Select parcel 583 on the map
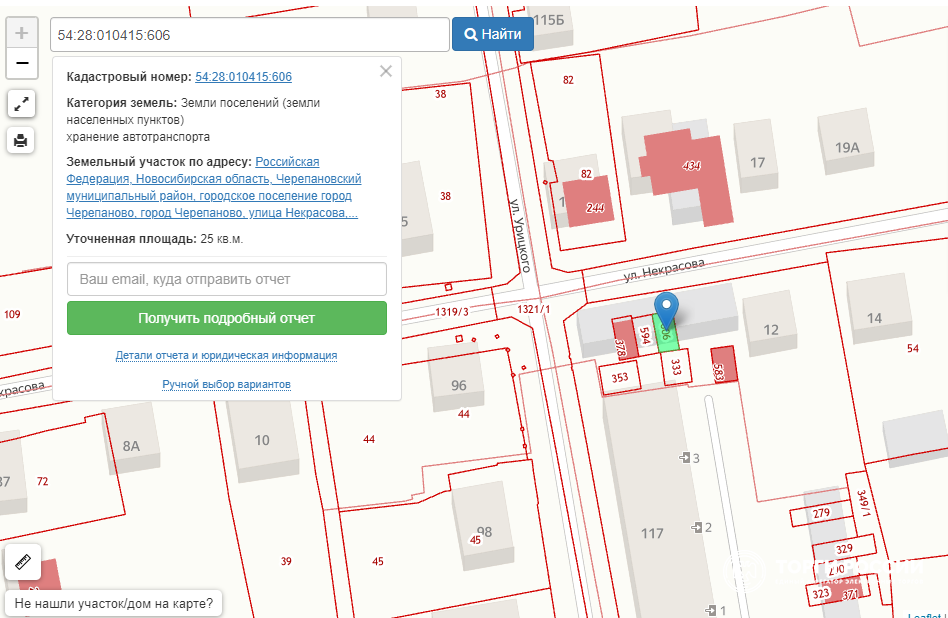Viewport: 948px width, 618px height. (726, 364)
